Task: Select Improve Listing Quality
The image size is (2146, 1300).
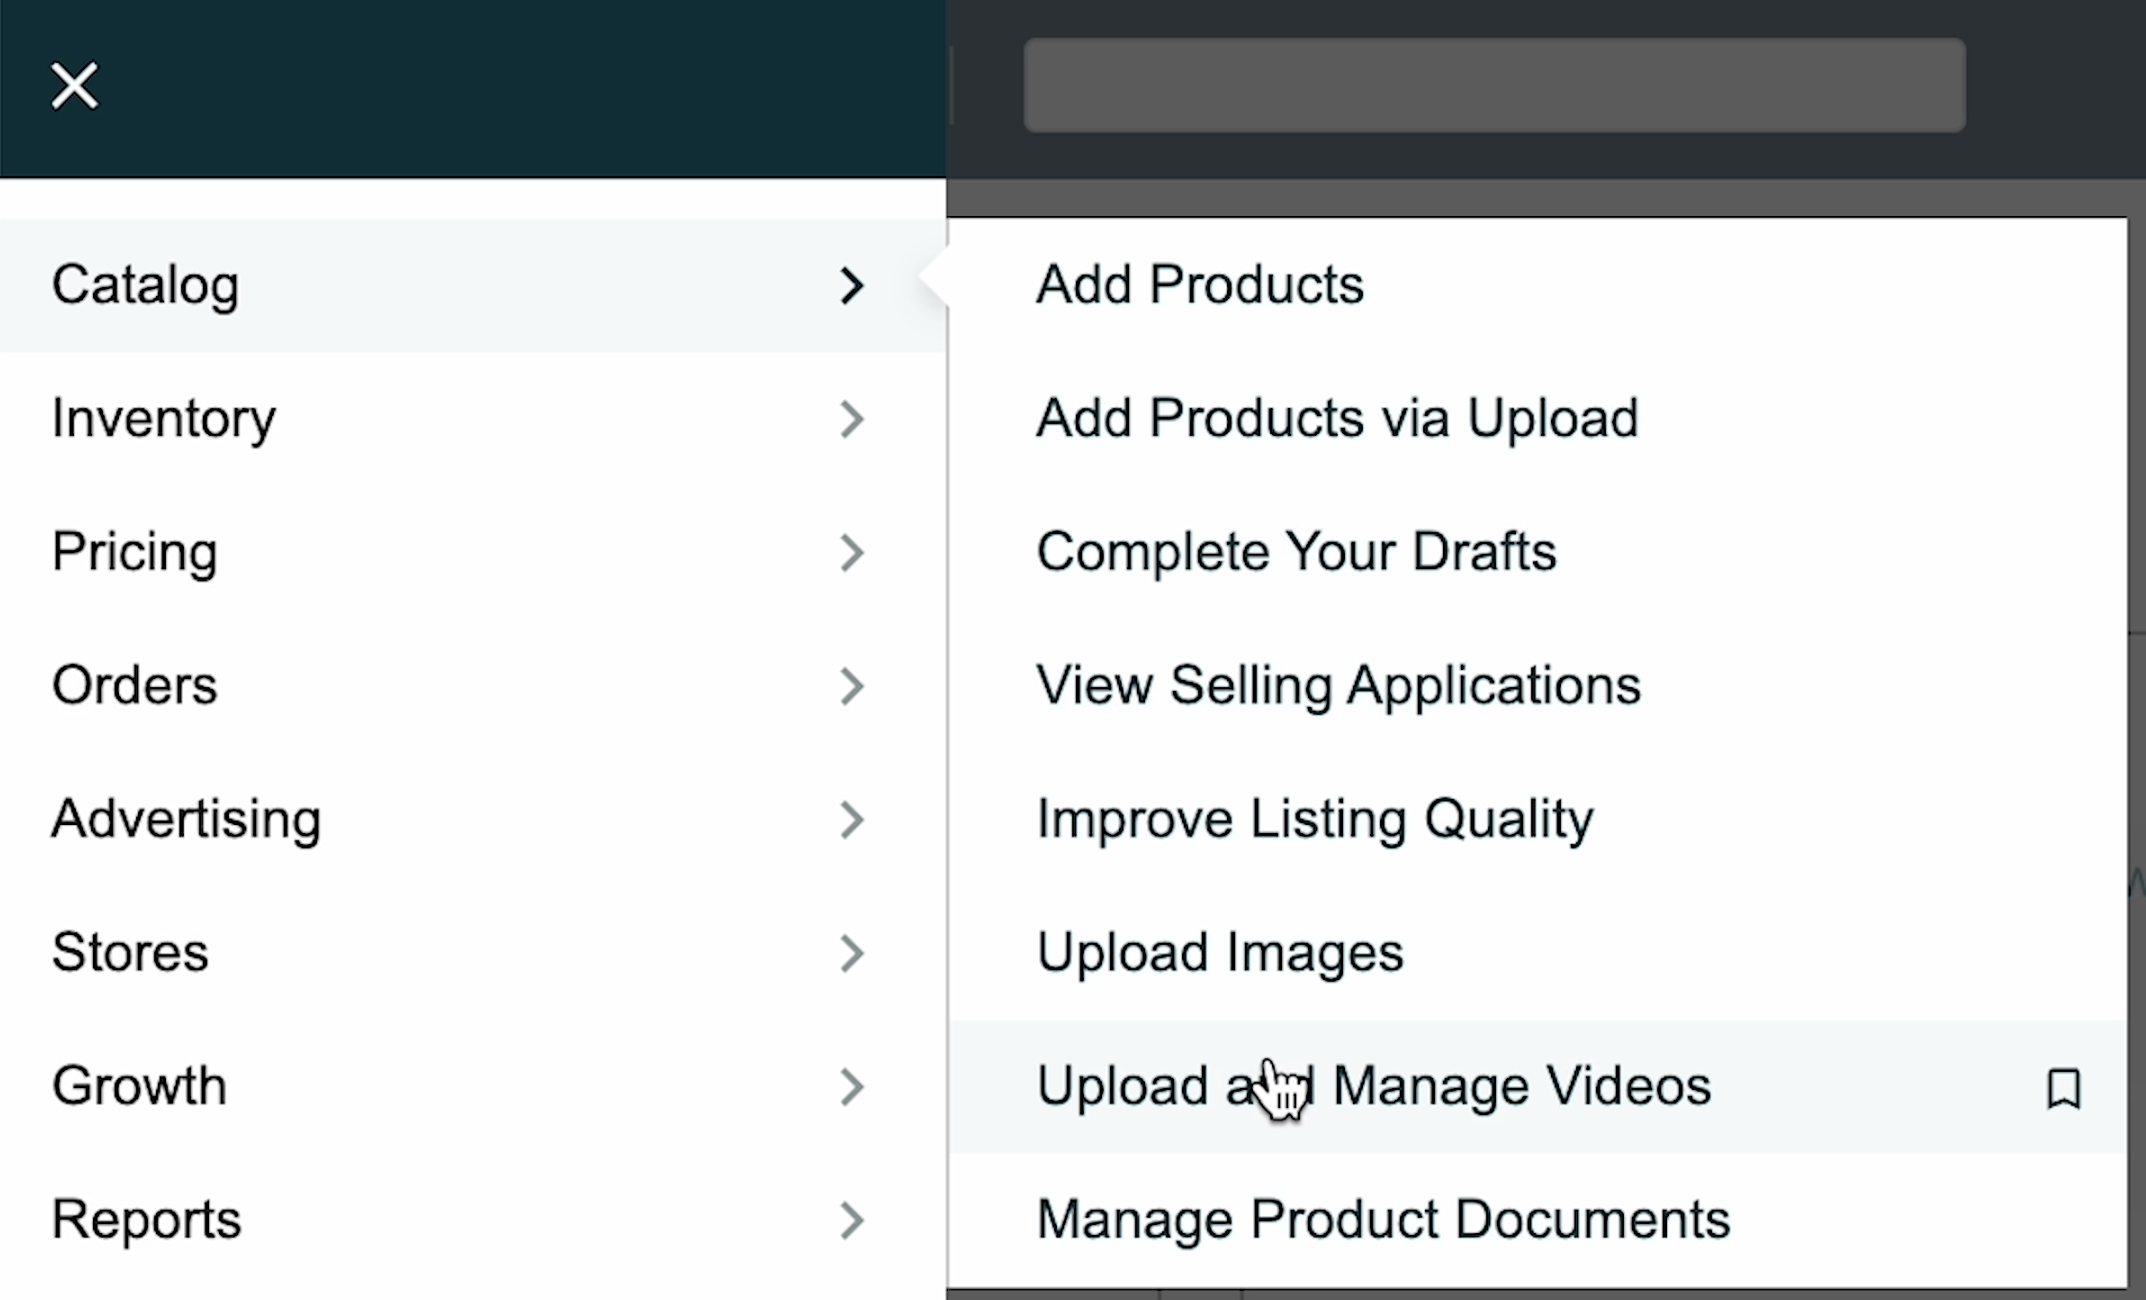Action: (1314, 819)
